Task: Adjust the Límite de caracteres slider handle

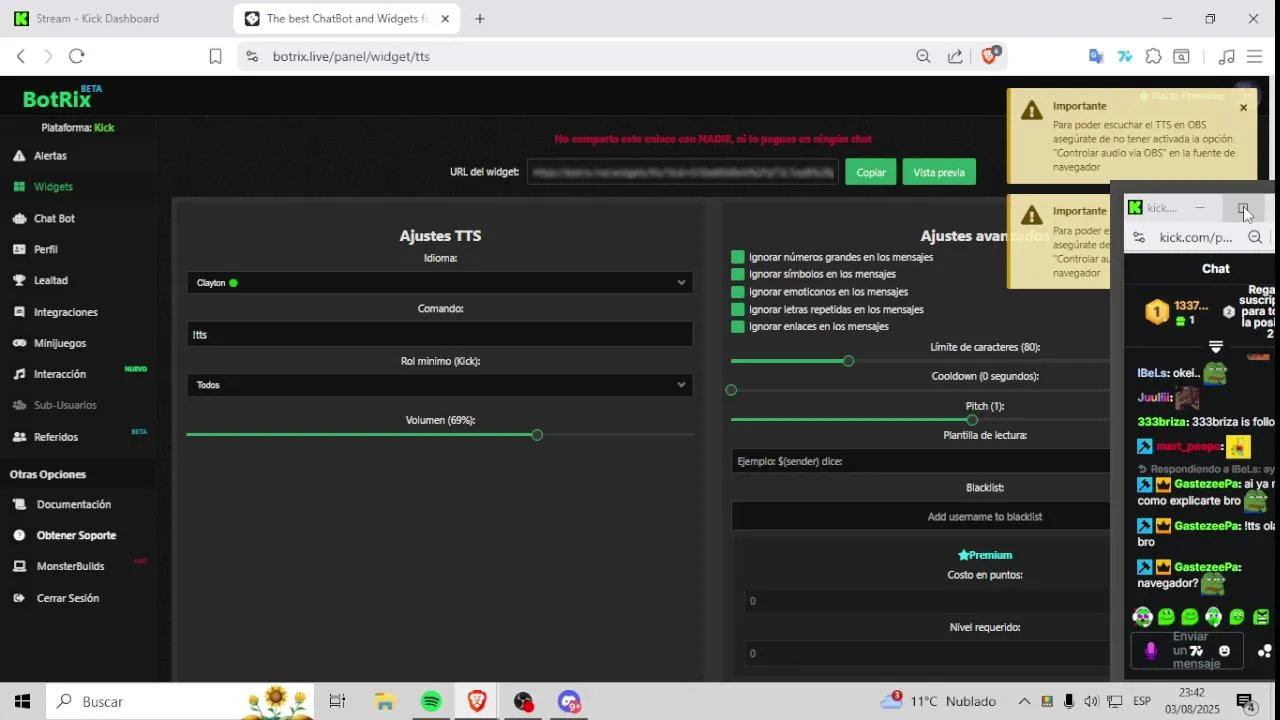Action: [x=848, y=361]
